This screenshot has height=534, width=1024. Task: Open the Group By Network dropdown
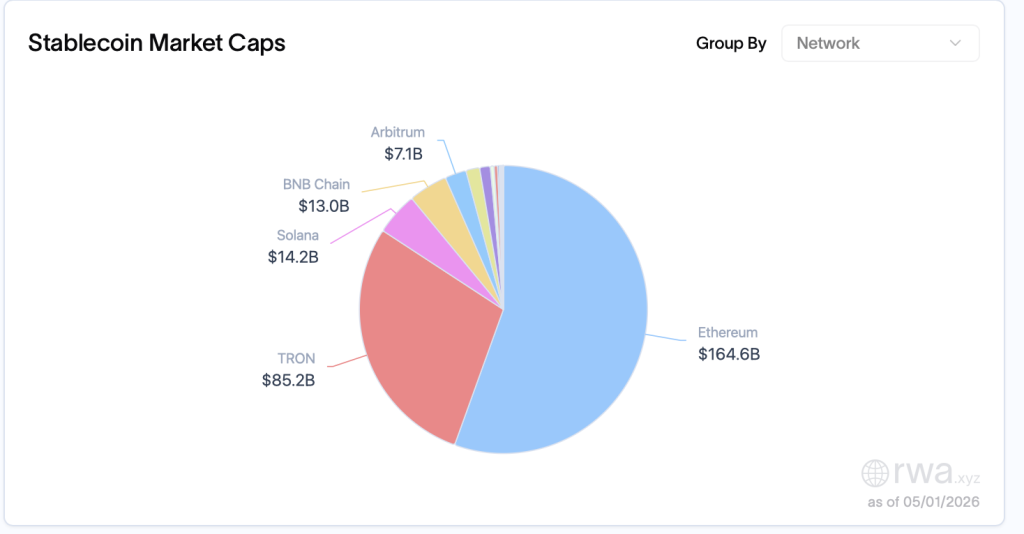click(880, 43)
